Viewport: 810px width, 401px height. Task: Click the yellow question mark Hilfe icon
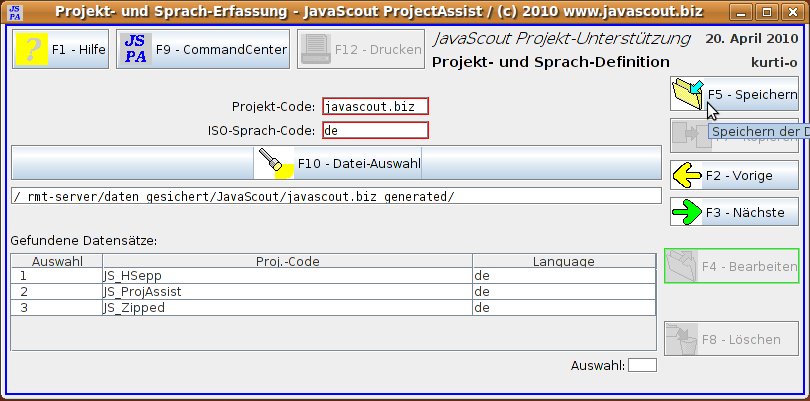[33, 48]
